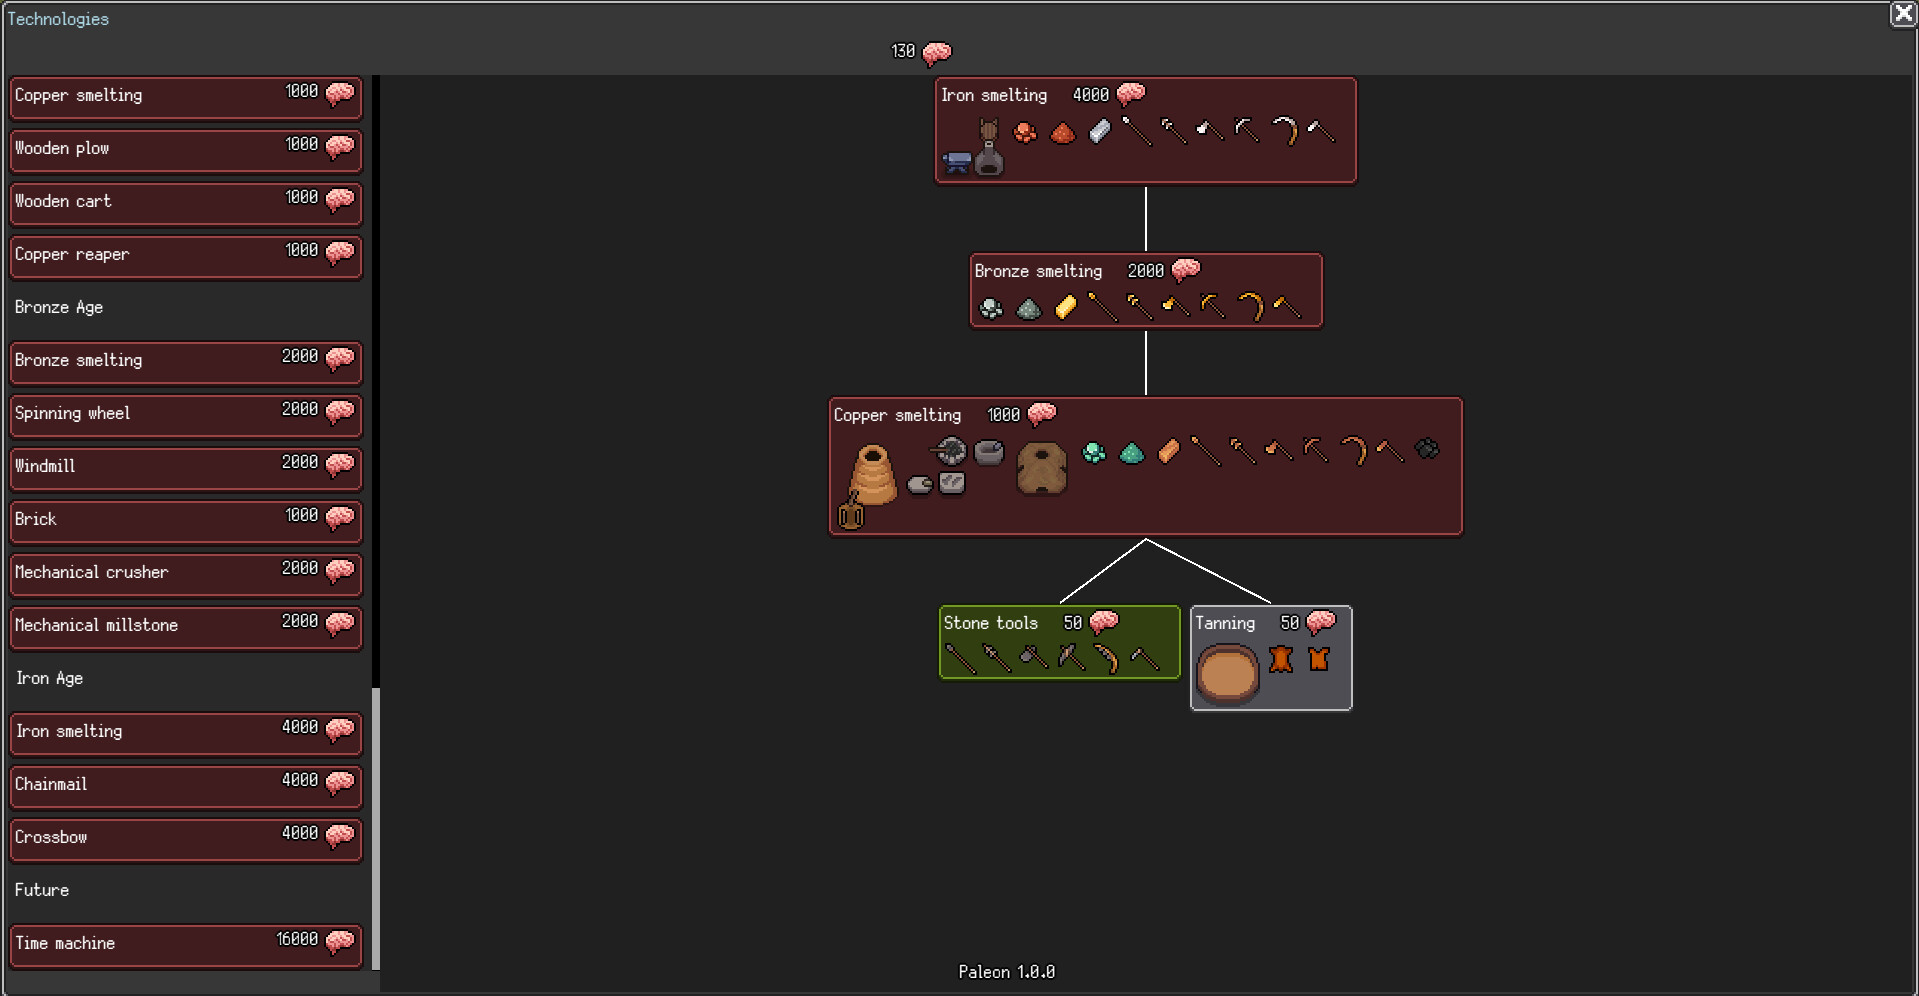The height and width of the screenshot is (996, 1919).
Task: Select Wooden plow in the technology list
Action: (185, 150)
